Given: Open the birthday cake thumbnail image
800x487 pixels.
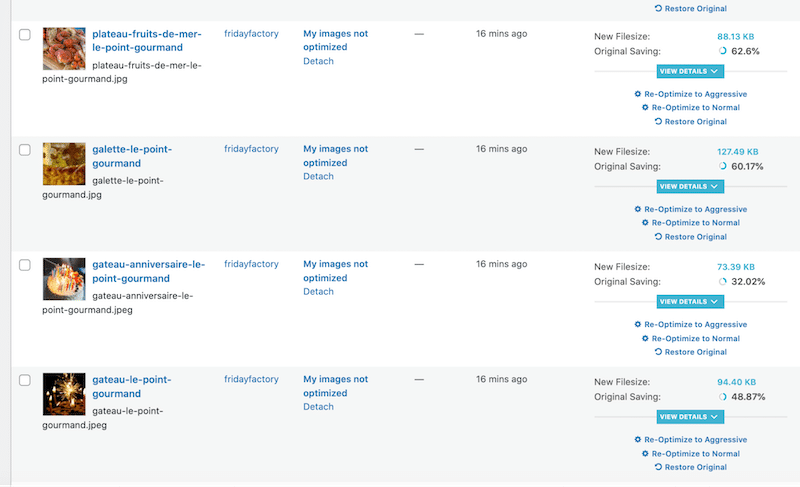Looking at the screenshot, I should pos(64,279).
